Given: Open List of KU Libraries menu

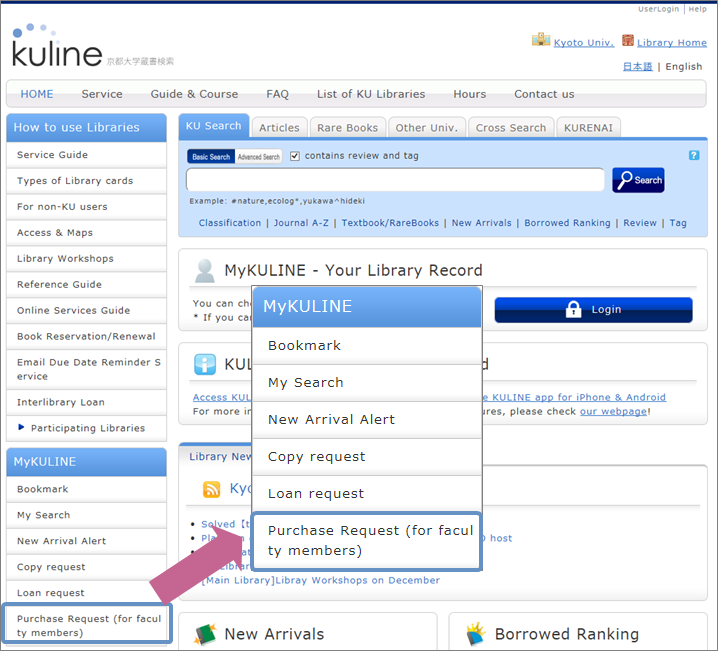Looking at the screenshot, I should click(371, 94).
